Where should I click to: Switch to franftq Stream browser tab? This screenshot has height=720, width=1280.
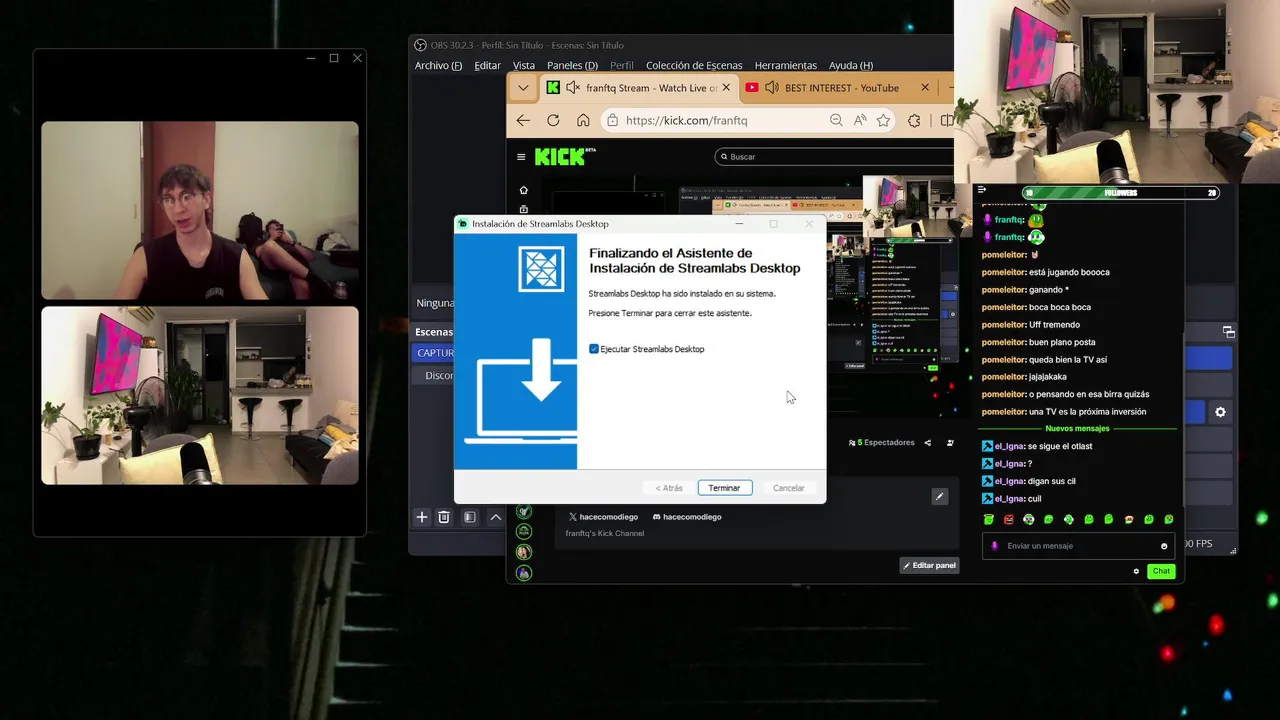coord(639,88)
